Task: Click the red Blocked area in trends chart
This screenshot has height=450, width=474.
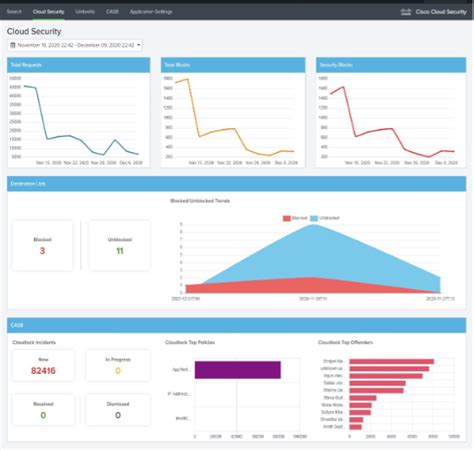Action: pyautogui.click(x=312, y=287)
